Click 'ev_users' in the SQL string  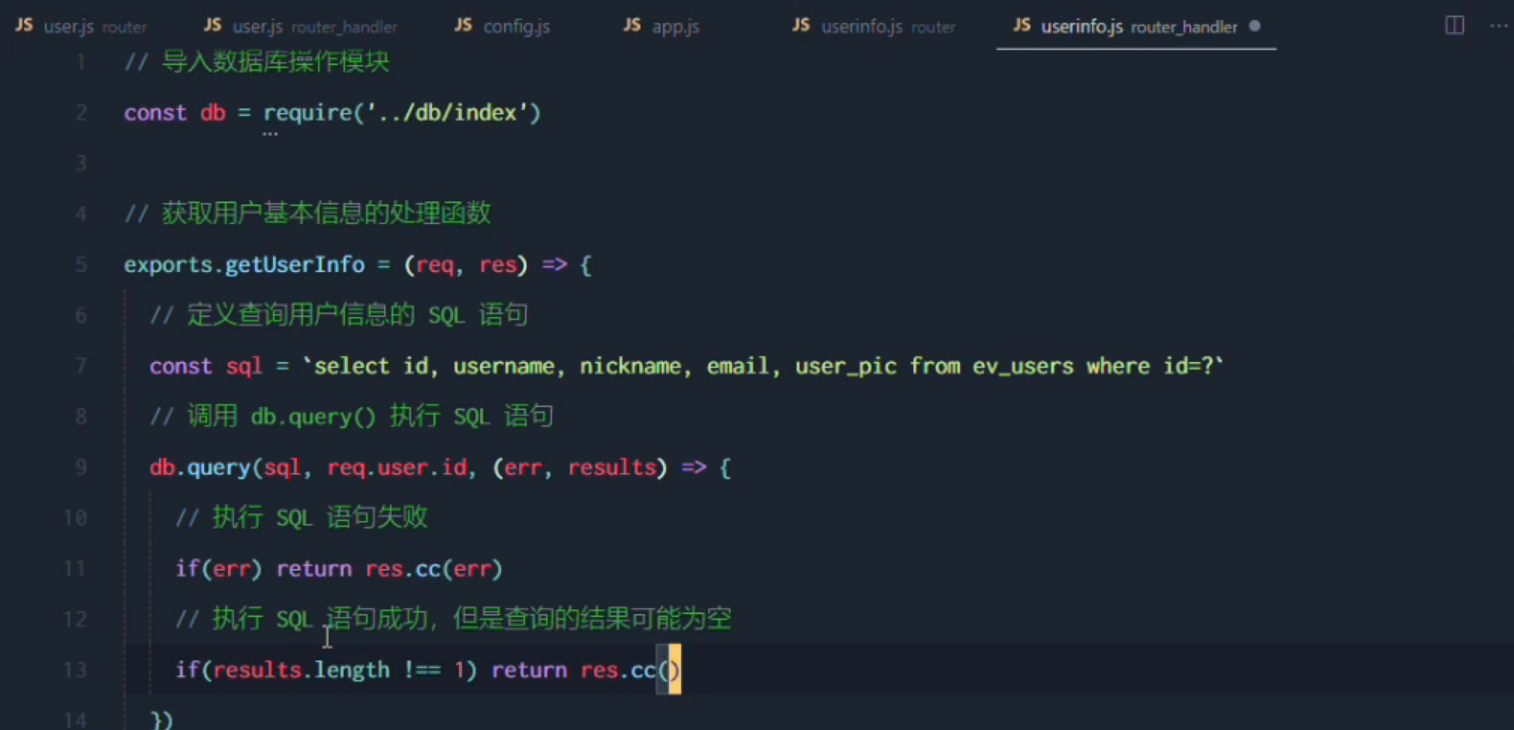click(x=1023, y=366)
